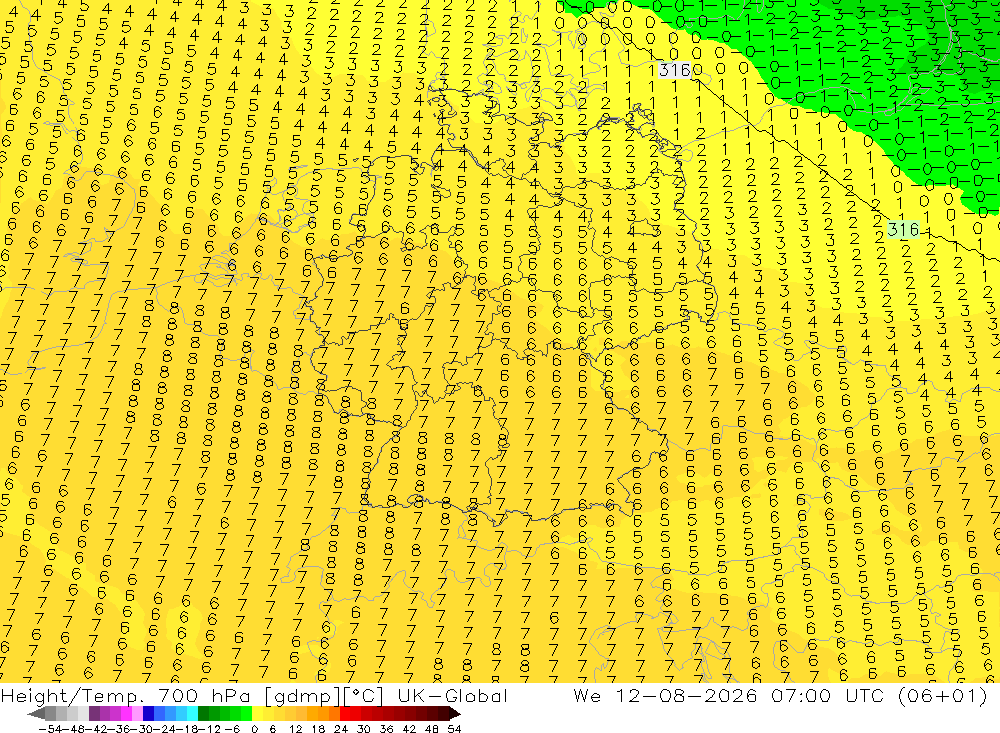Click the '42' legend scale value
The image size is (1000, 733).
(x=409, y=729)
